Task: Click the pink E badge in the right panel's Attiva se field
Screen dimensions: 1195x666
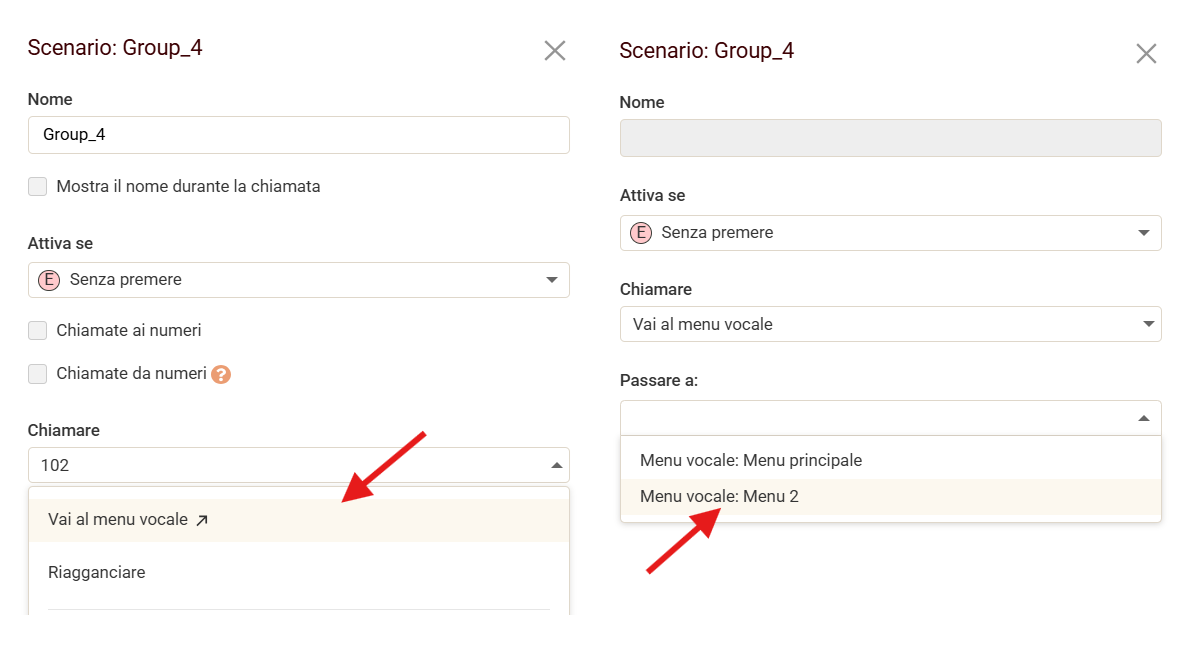Action: pyautogui.click(x=640, y=233)
